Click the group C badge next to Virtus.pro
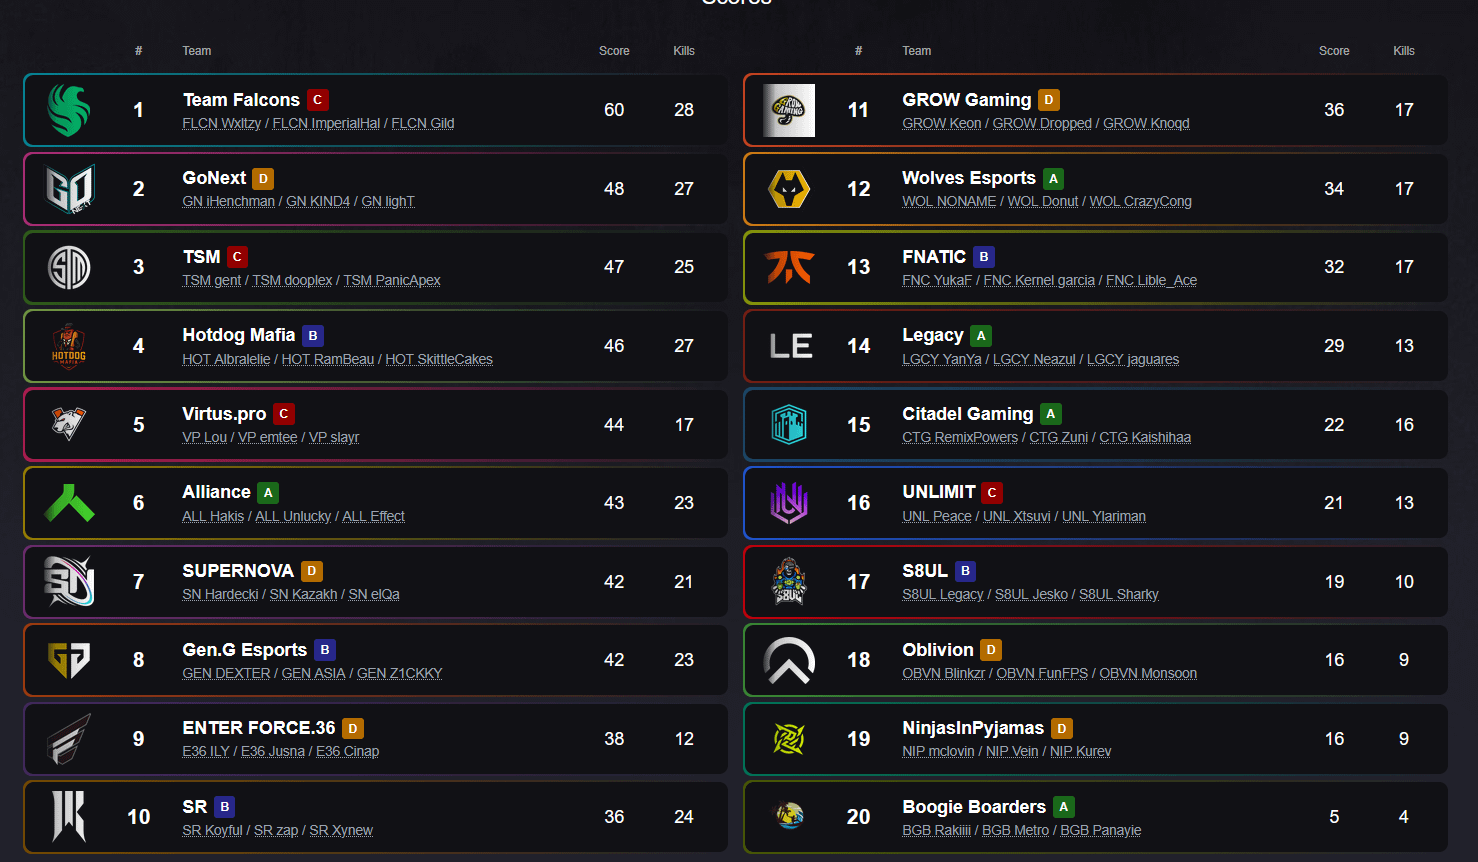The image size is (1478, 862). pos(284,414)
